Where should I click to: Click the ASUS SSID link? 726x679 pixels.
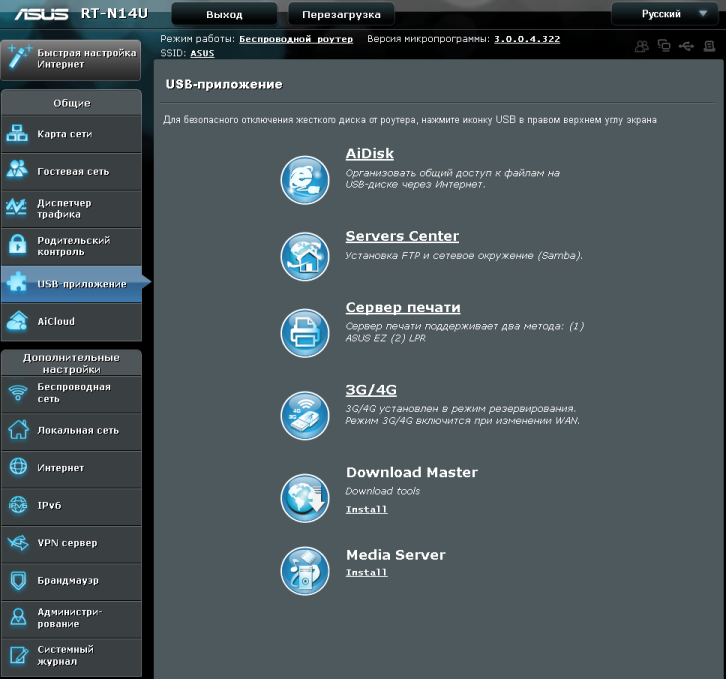[202, 53]
